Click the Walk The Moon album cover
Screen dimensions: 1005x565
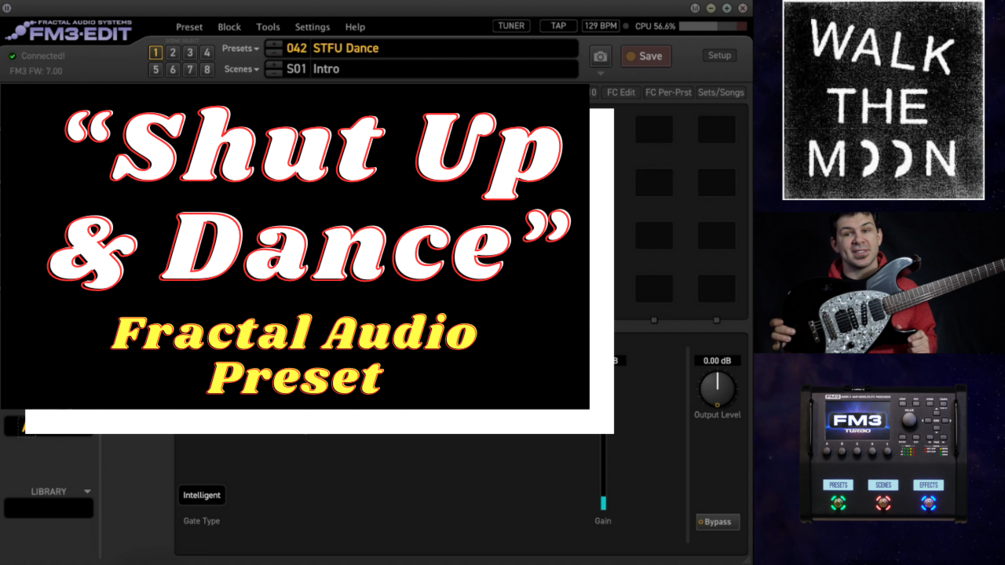883,100
